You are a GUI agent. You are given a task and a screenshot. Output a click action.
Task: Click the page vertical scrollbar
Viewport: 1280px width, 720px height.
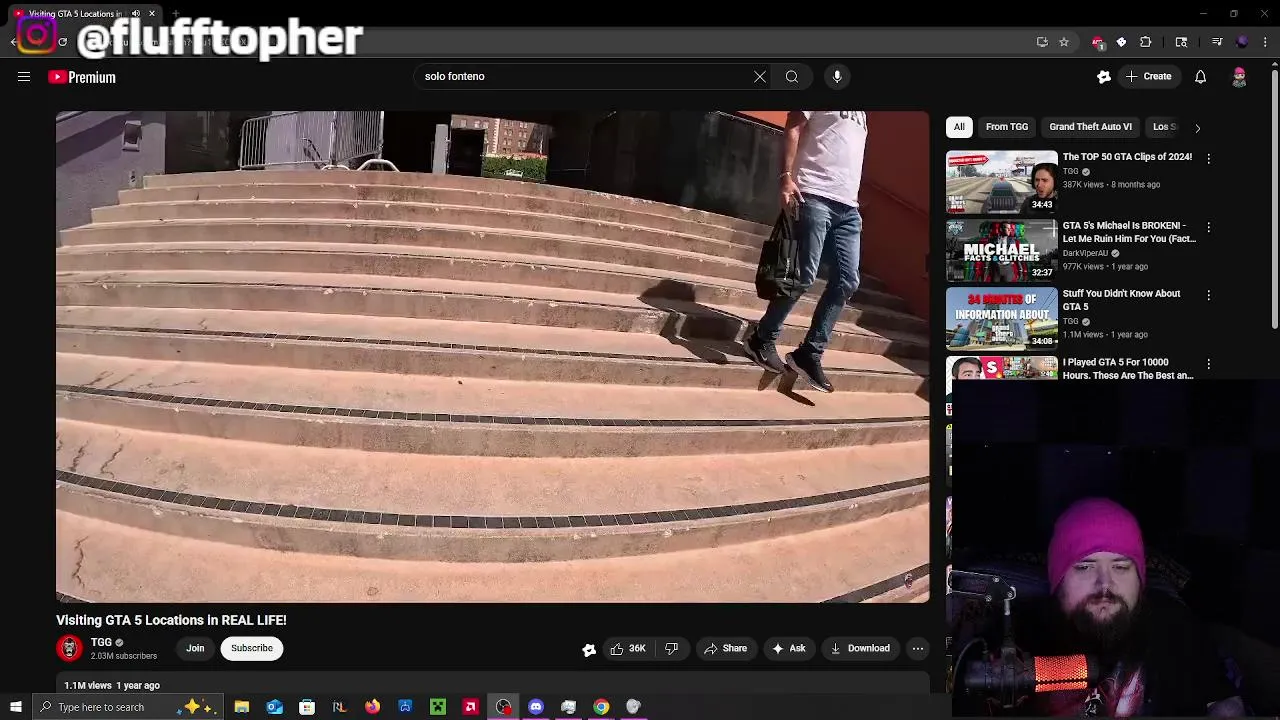click(x=1274, y=198)
